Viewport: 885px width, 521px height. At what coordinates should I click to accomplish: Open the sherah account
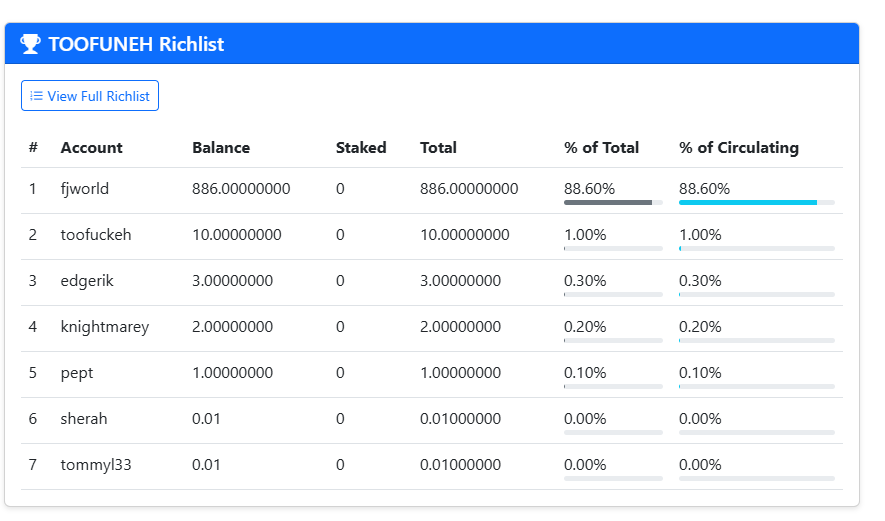[x=84, y=419]
